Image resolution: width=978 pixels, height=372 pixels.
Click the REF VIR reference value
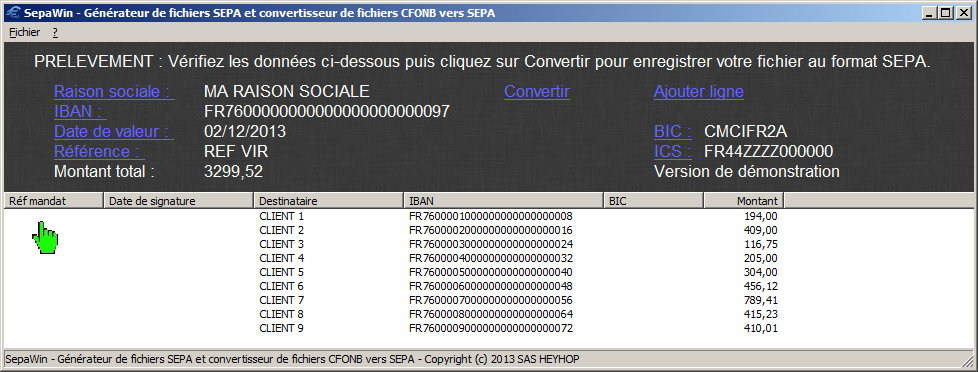click(236, 152)
